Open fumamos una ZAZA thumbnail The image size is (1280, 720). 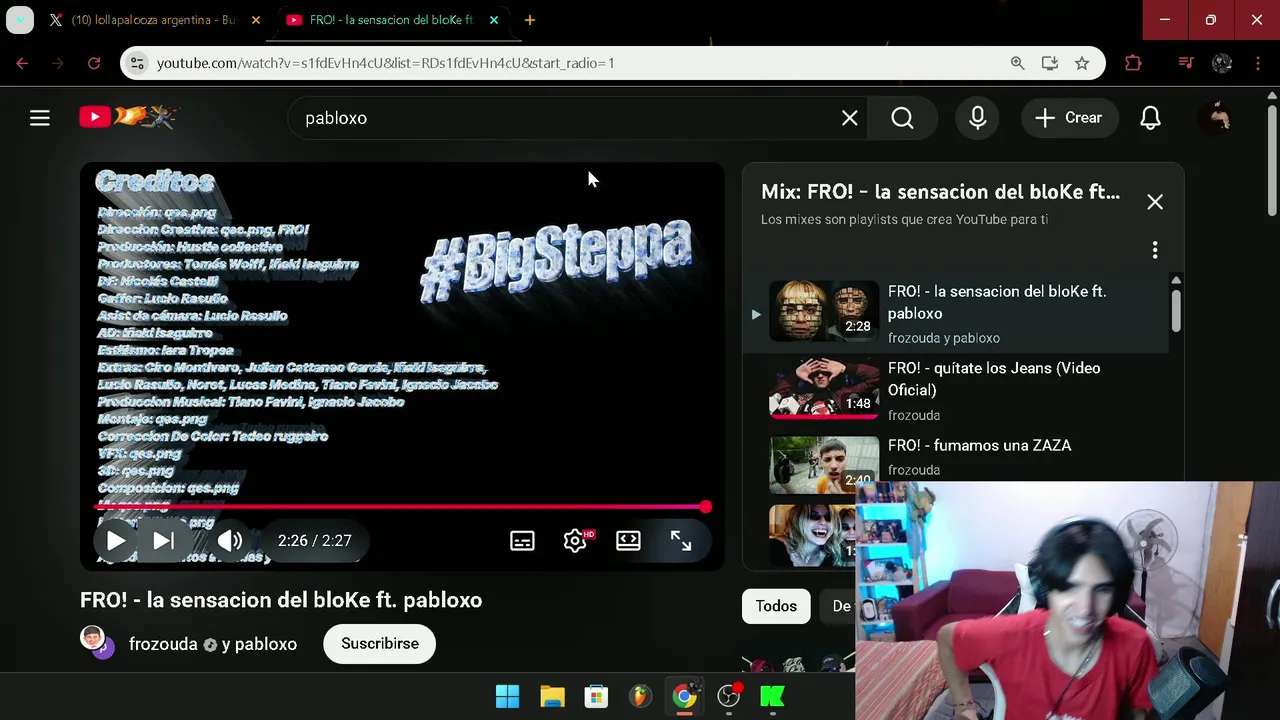point(824,464)
